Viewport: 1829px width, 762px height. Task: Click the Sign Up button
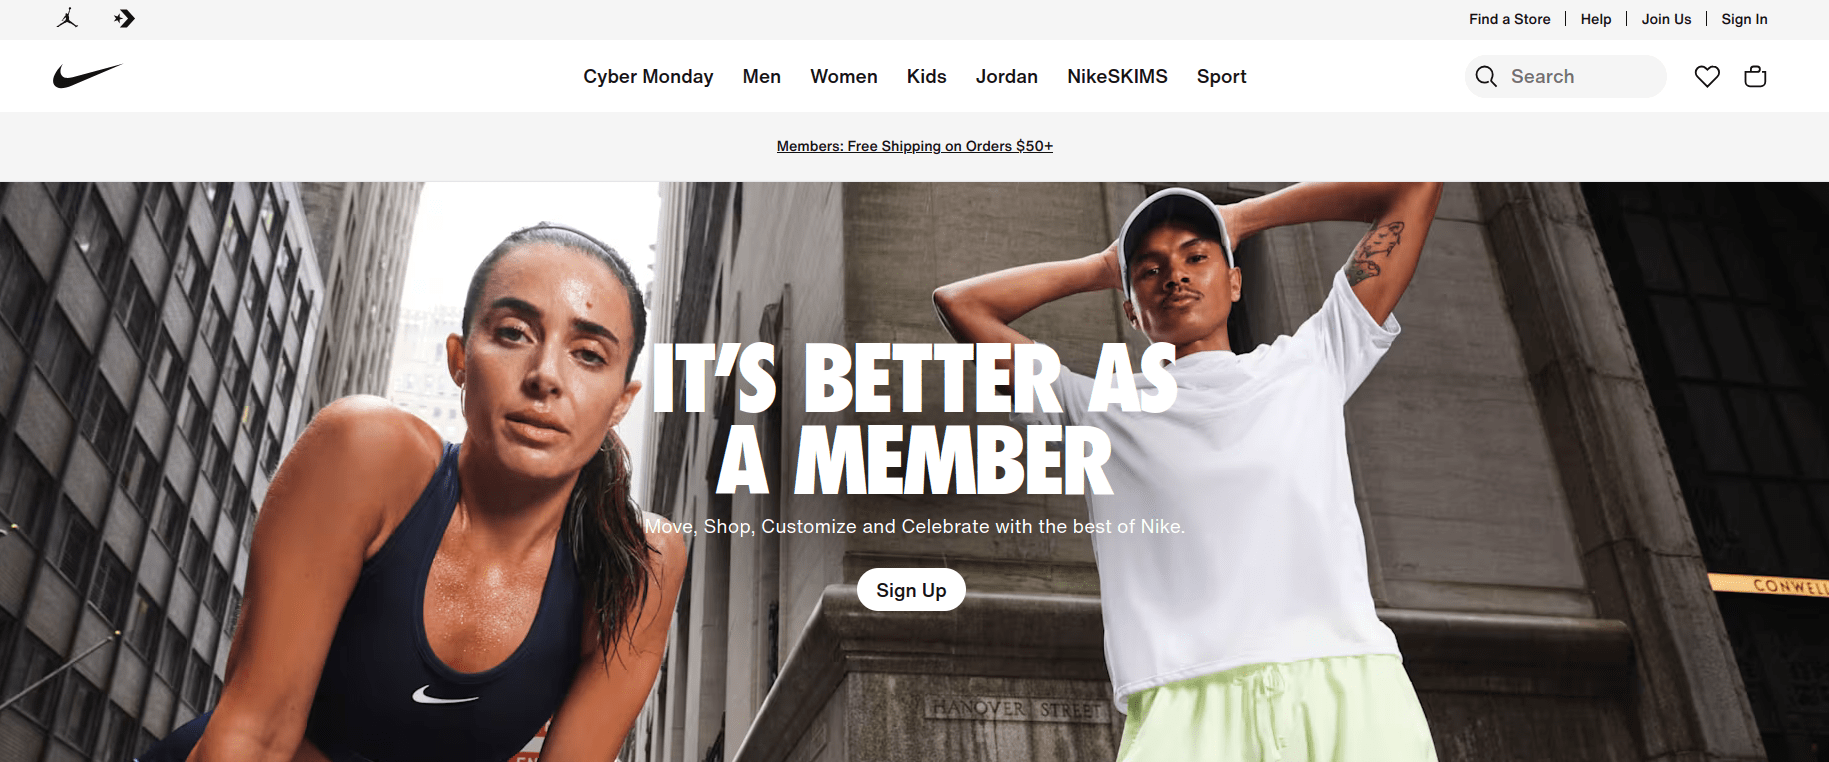pyautogui.click(x=911, y=590)
